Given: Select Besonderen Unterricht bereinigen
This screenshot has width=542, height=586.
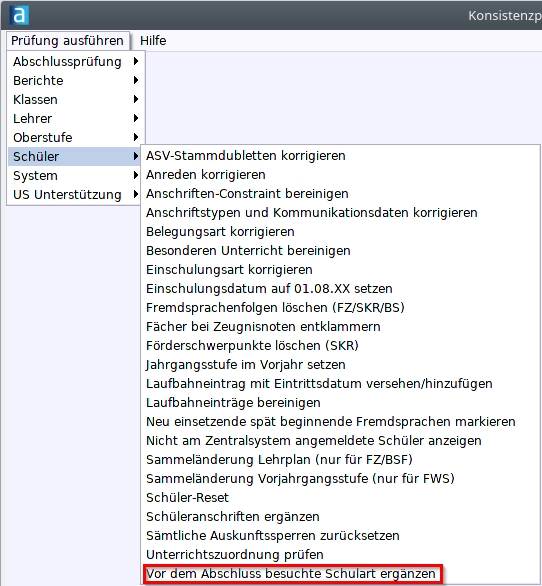Looking at the screenshot, I should click(x=340, y=250).
